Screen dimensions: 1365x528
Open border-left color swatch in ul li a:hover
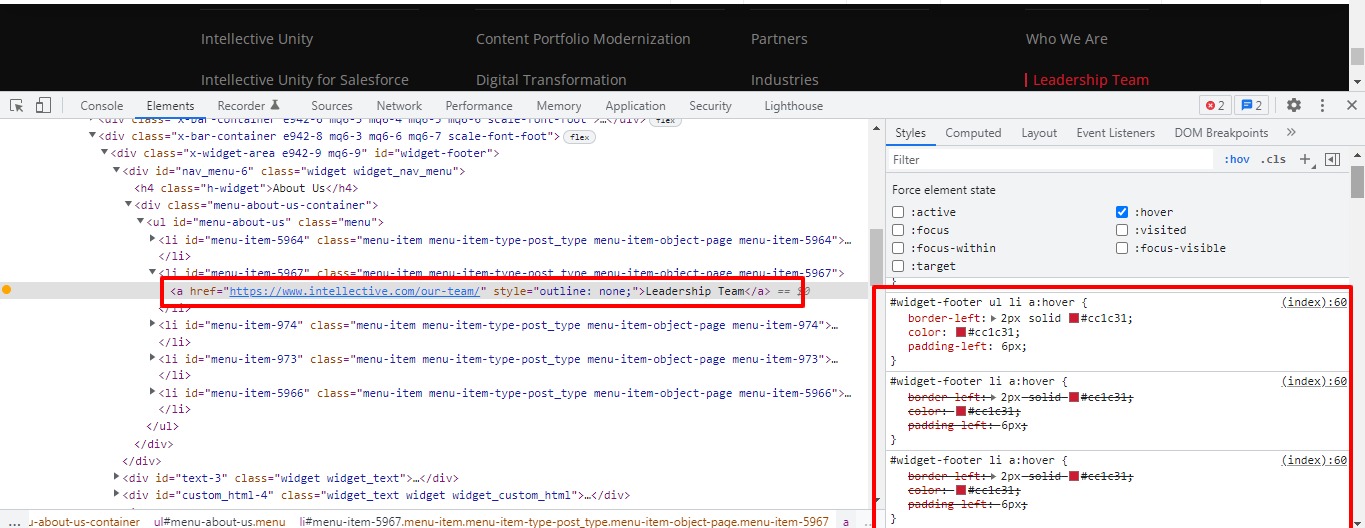pos(1074,318)
